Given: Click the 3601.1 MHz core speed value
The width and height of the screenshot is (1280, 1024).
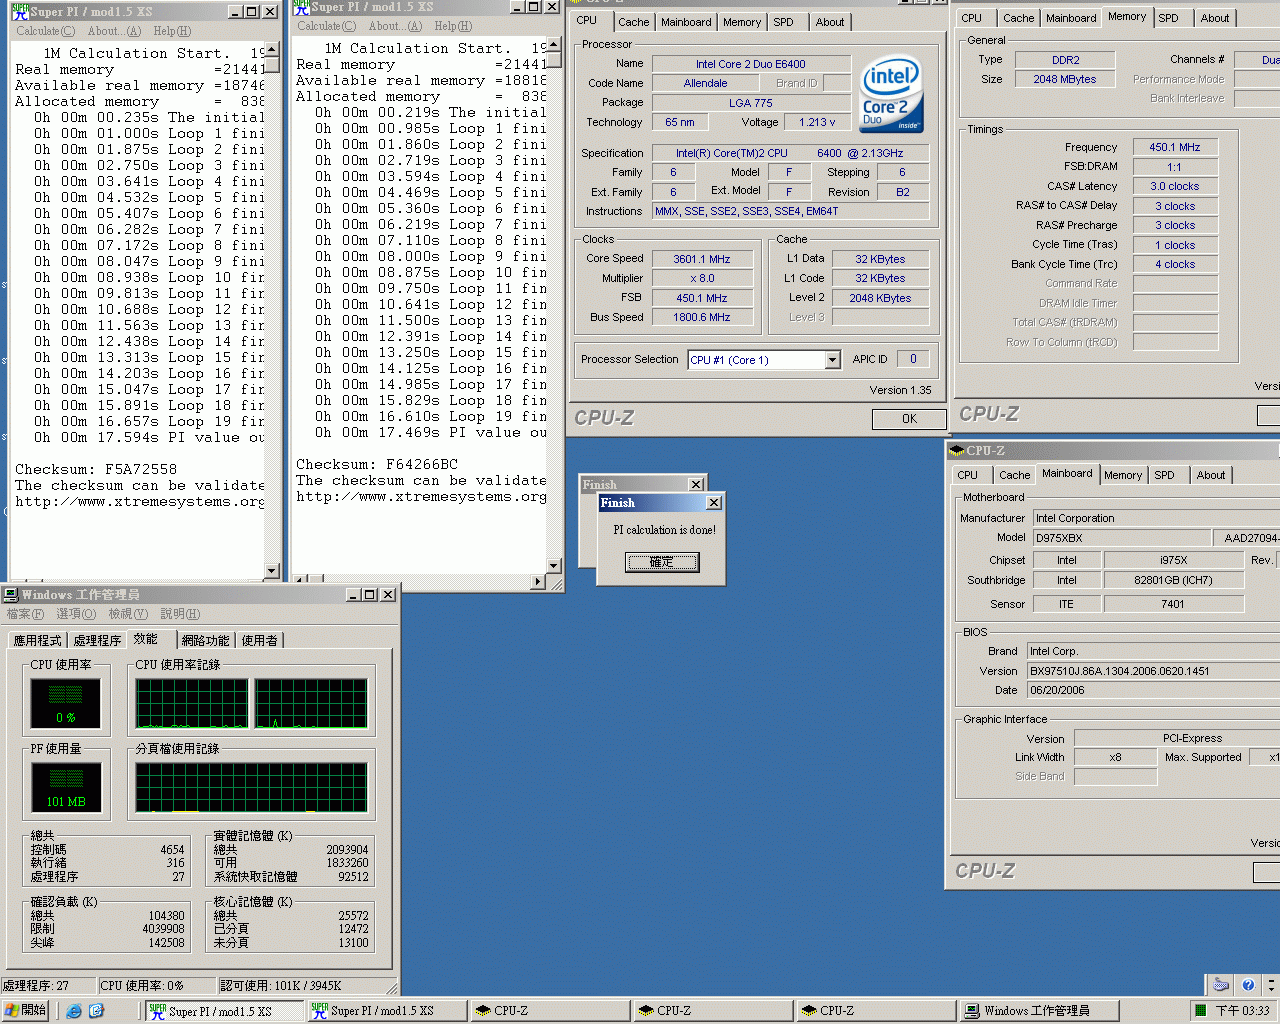Looking at the screenshot, I should point(702,259).
